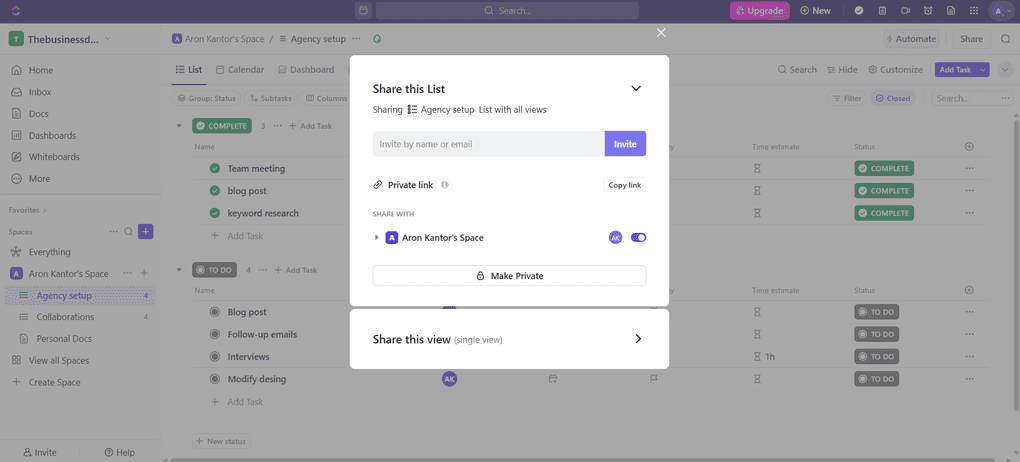Click More in the sidebar
The width and height of the screenshot is (1020, 462).
(x=39, y=178)
